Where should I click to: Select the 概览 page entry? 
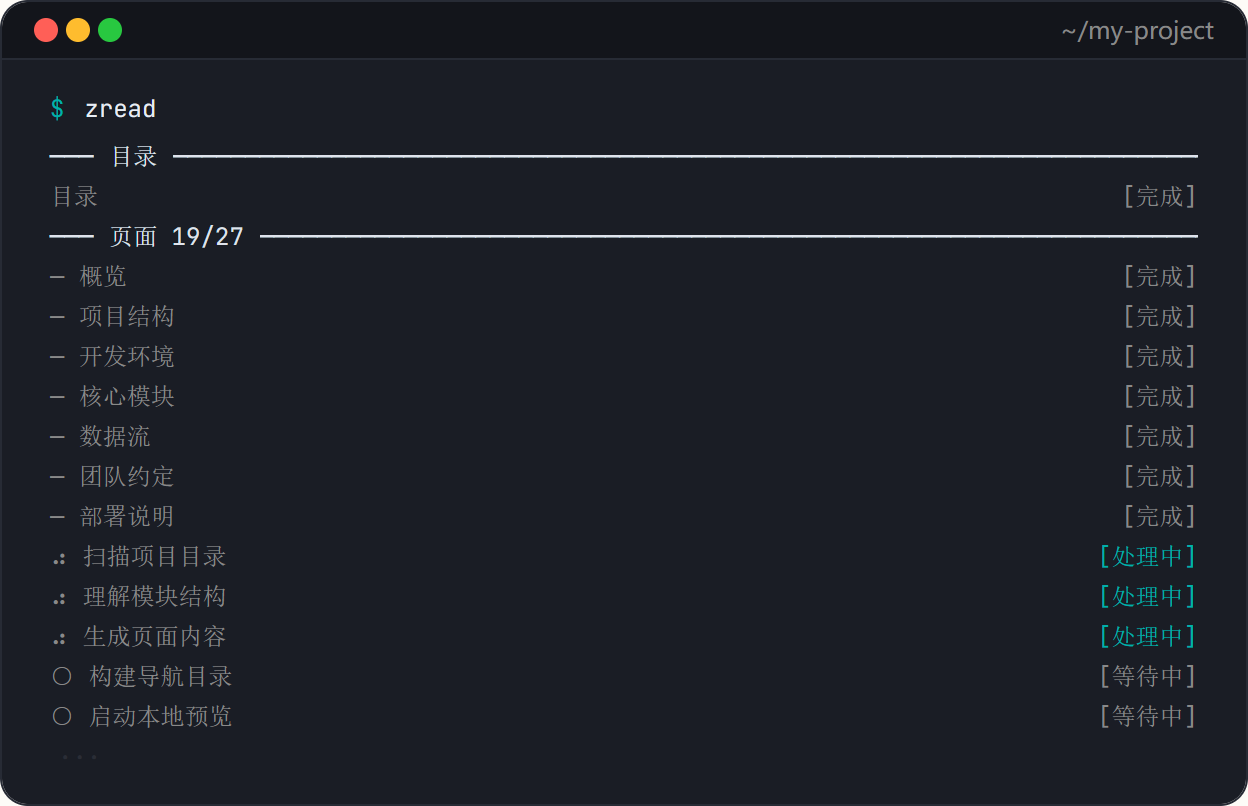point(103,277)
